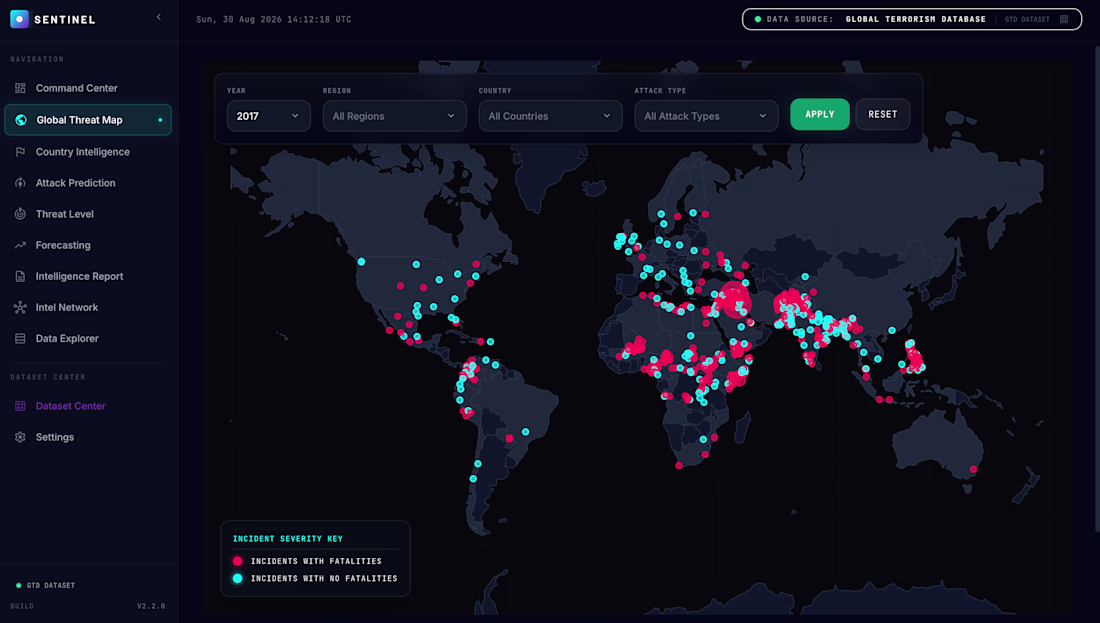Click the Attack Prediction icon
1100x623 pixels.
20,183
